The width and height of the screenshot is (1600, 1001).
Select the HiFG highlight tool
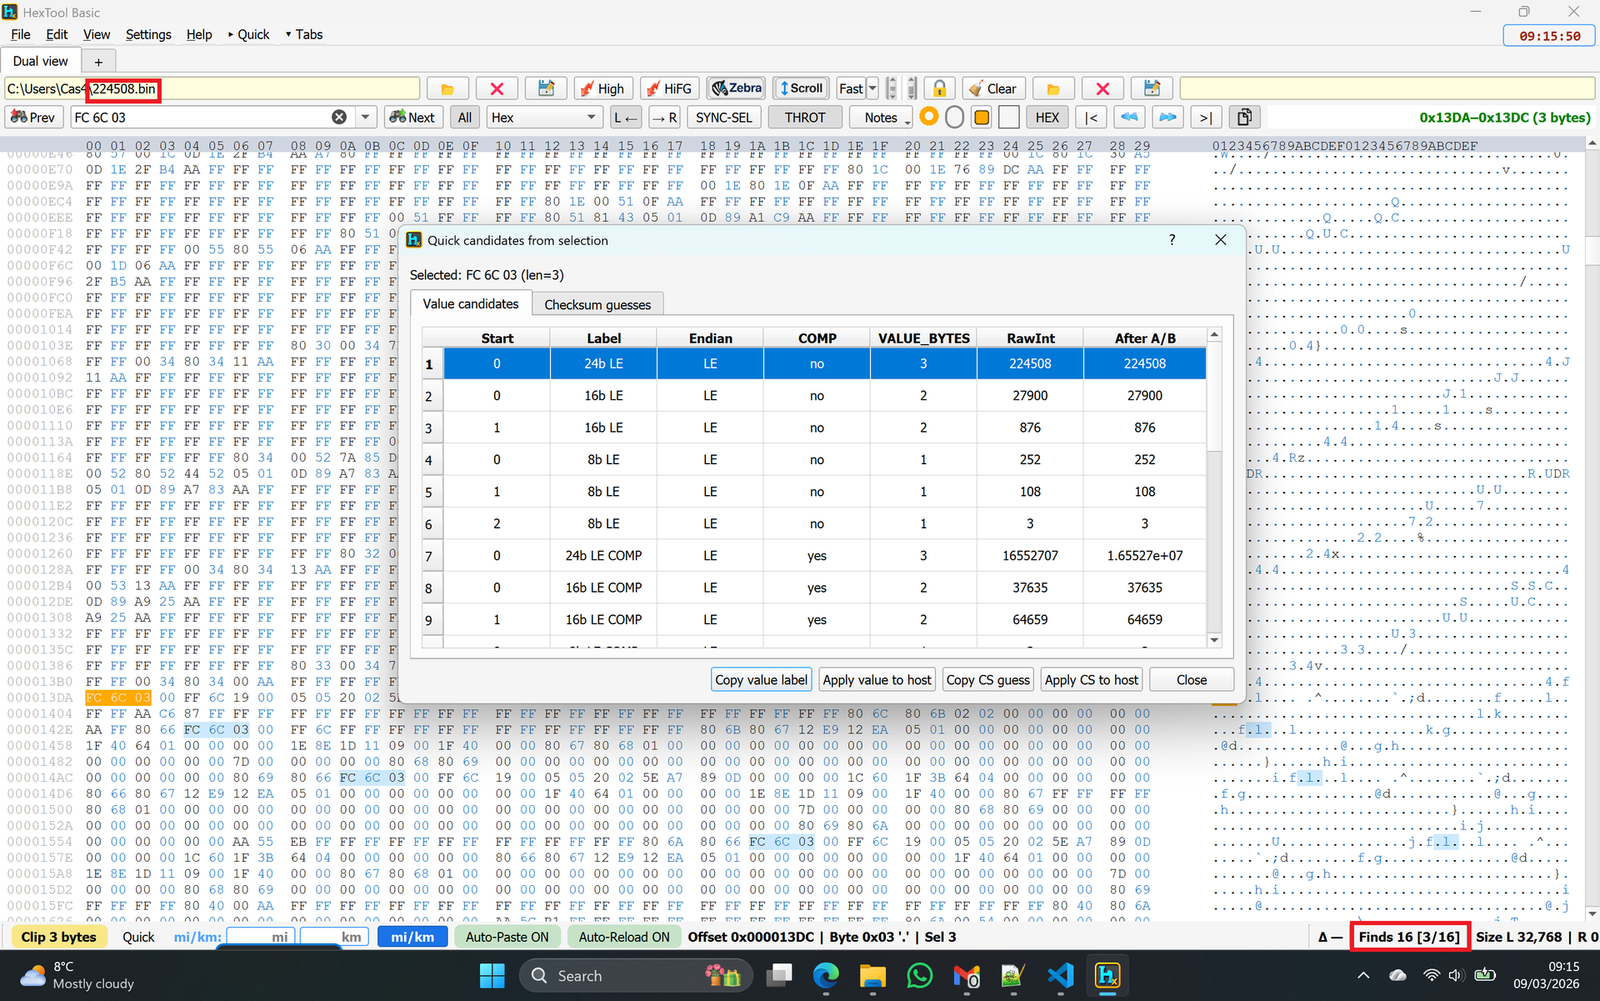tap(669, 88)
